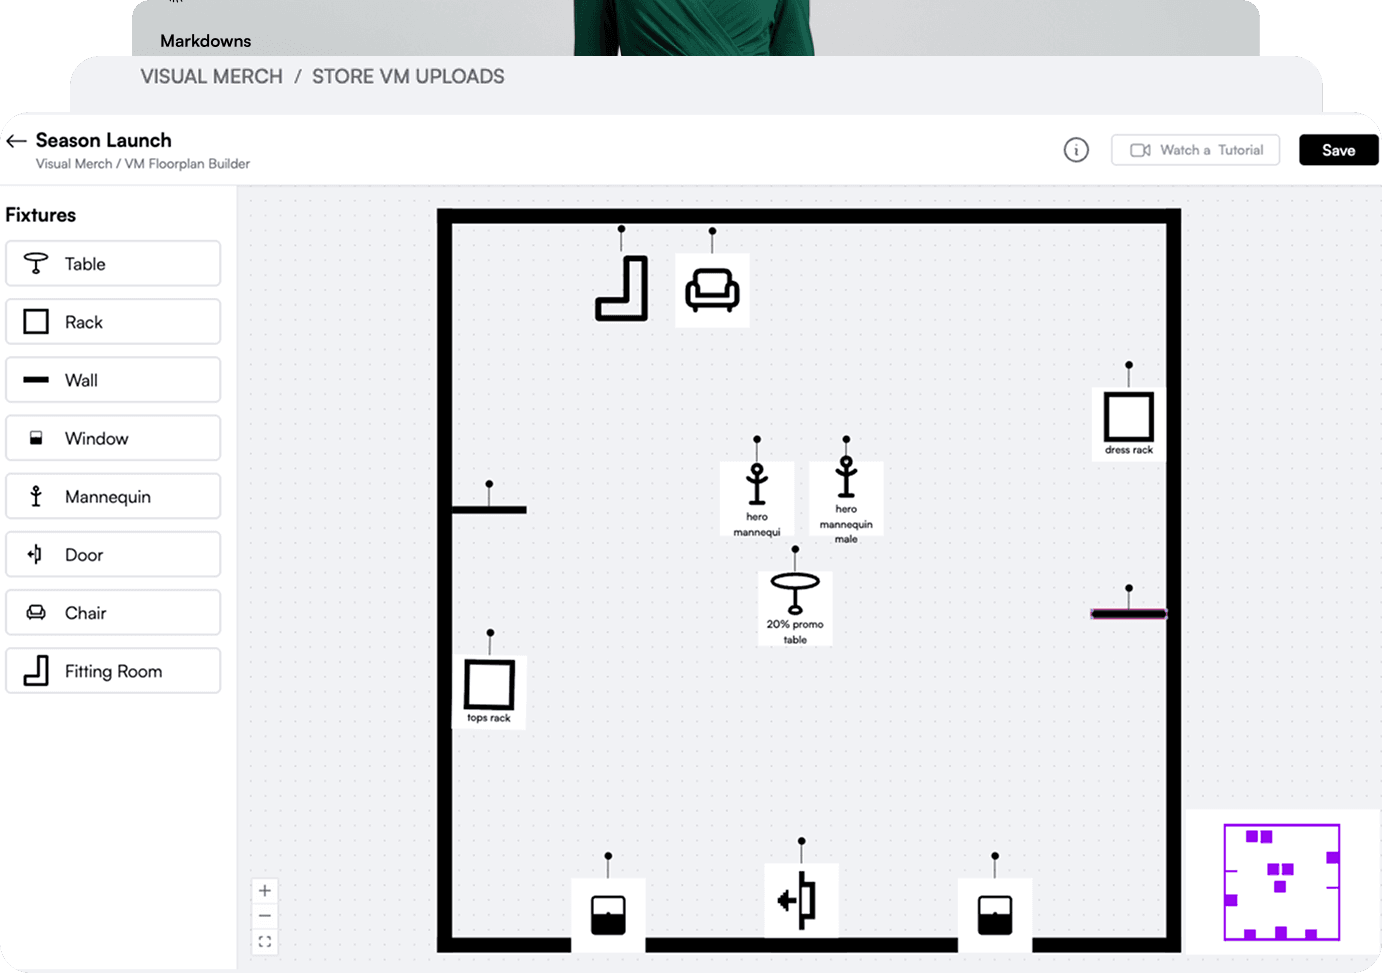Choose Table from the Fixtures panel
Image resolution: width=1382 pixels, height=973 pixels.
[113, 264]
